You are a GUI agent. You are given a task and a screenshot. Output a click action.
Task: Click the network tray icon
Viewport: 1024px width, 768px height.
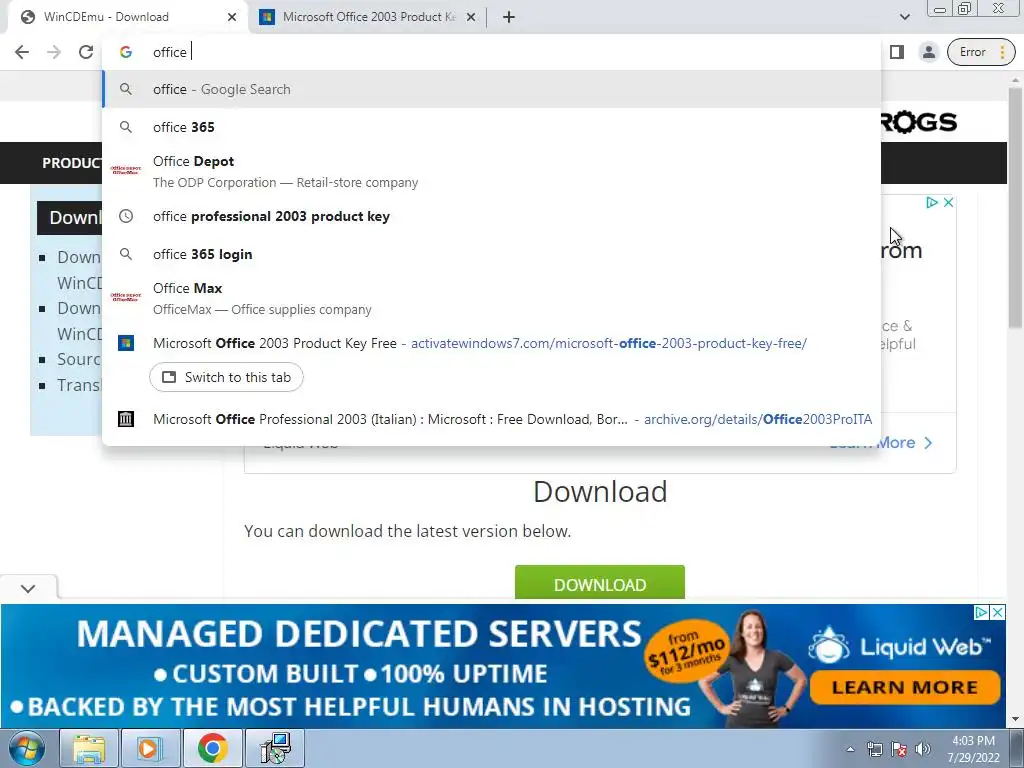[874, 749]
